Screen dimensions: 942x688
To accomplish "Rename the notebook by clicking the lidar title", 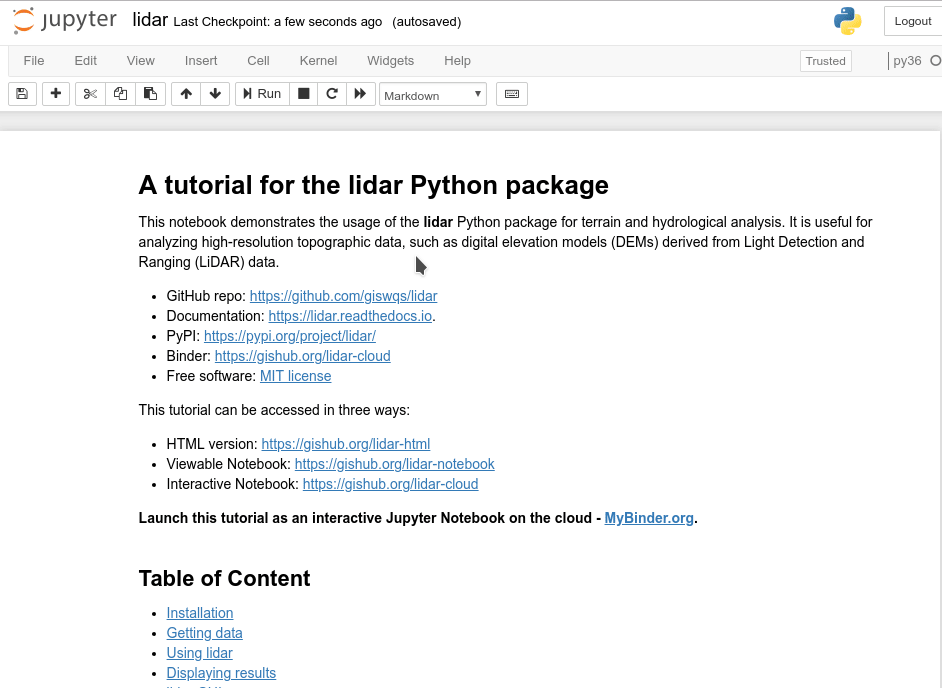I will pyautogui.click(x=150, y=20).
